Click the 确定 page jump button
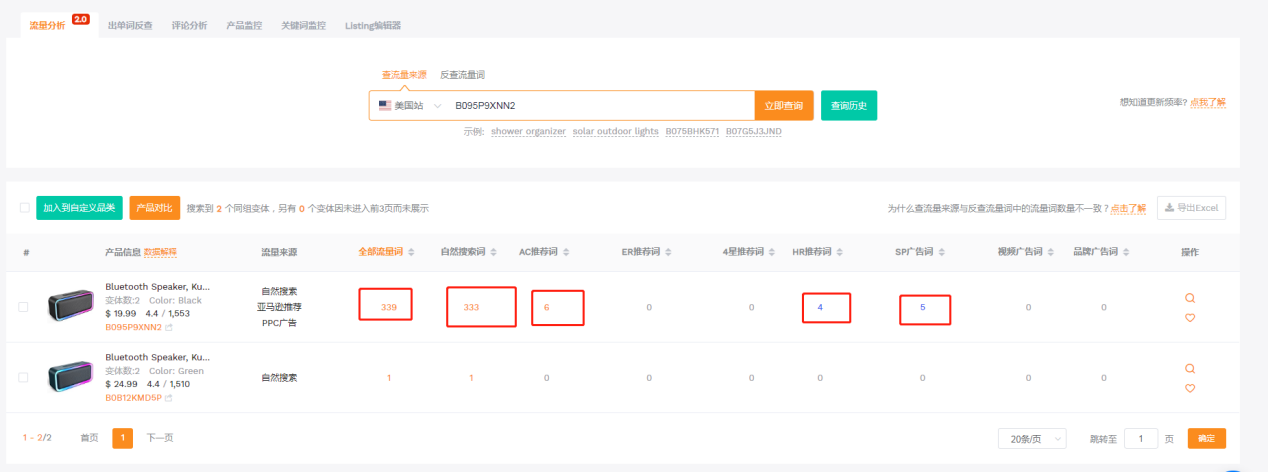This screenshot has width=1268, height=472. point(1207,439)
